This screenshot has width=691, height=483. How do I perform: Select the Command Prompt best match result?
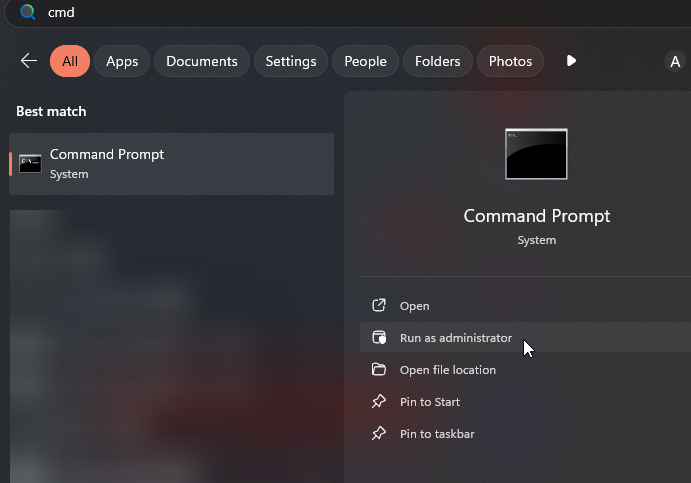(x=172, y=164)
